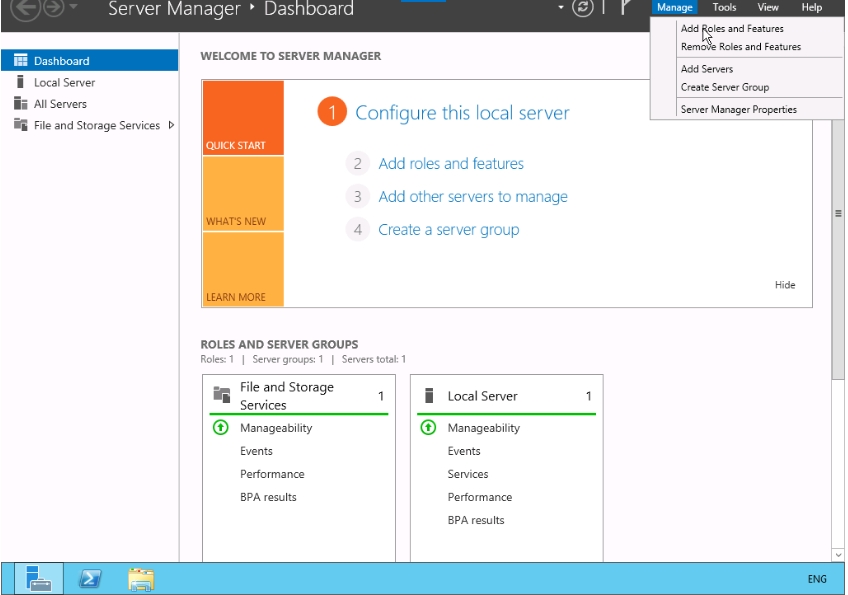This screenshot has height=595, width=848.
Task: Open dropdown arrow next to refresh icon
Action: pyautogui.click(x=562, y=8)
